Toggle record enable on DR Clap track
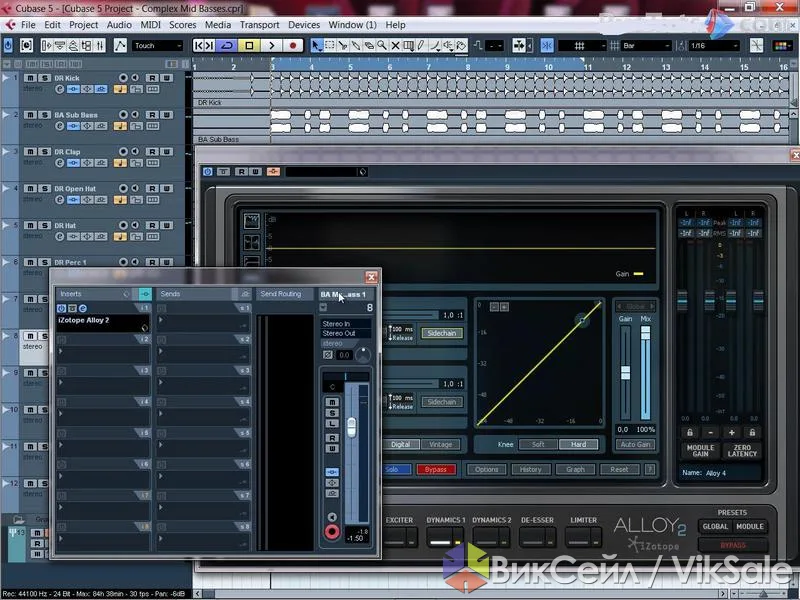The image size is (800, 600). (x=123, y=152)
